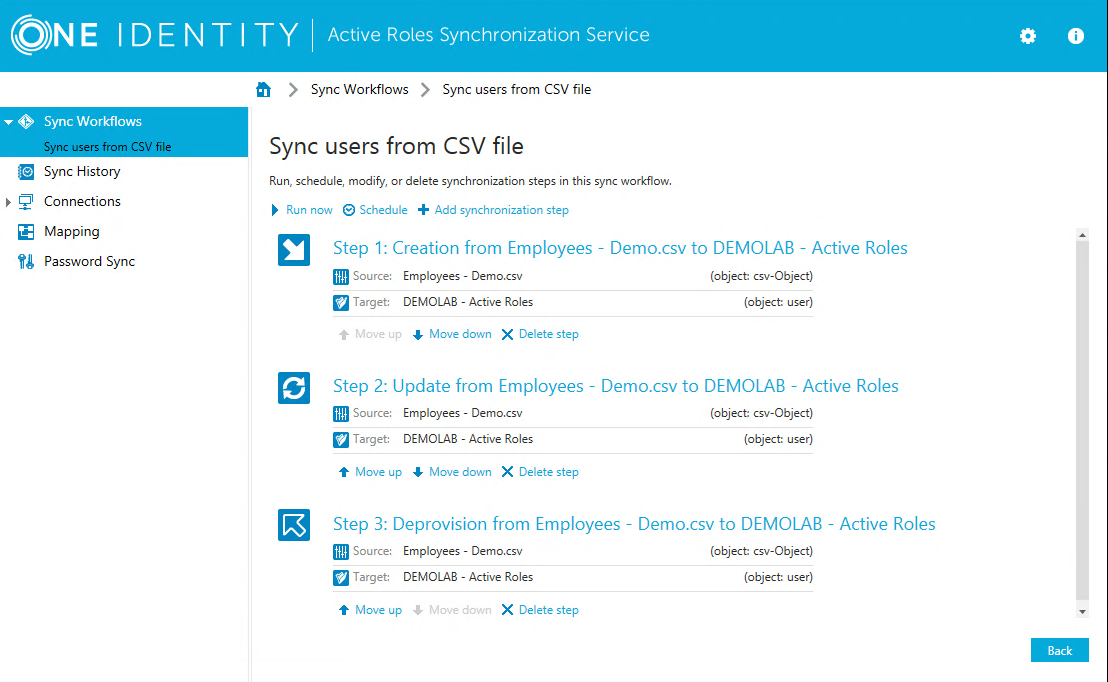
Task: Select 'Sync users from CSV file' sidebar item
Action: 107,147
